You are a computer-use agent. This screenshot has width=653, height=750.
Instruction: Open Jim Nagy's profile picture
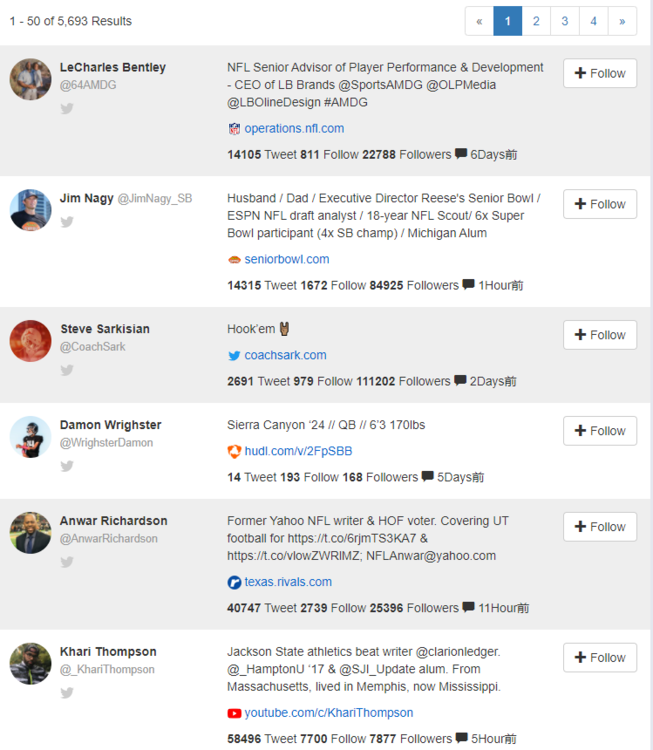coord(31,210)
